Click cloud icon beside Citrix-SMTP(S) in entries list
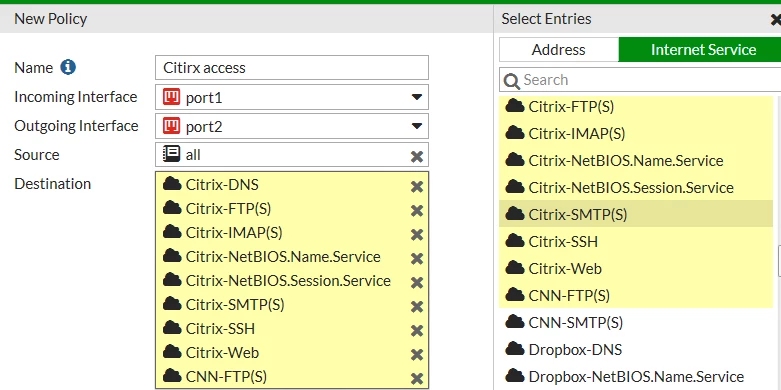The width and height of the screenshot is (781, 390). [x=515, y=214]
